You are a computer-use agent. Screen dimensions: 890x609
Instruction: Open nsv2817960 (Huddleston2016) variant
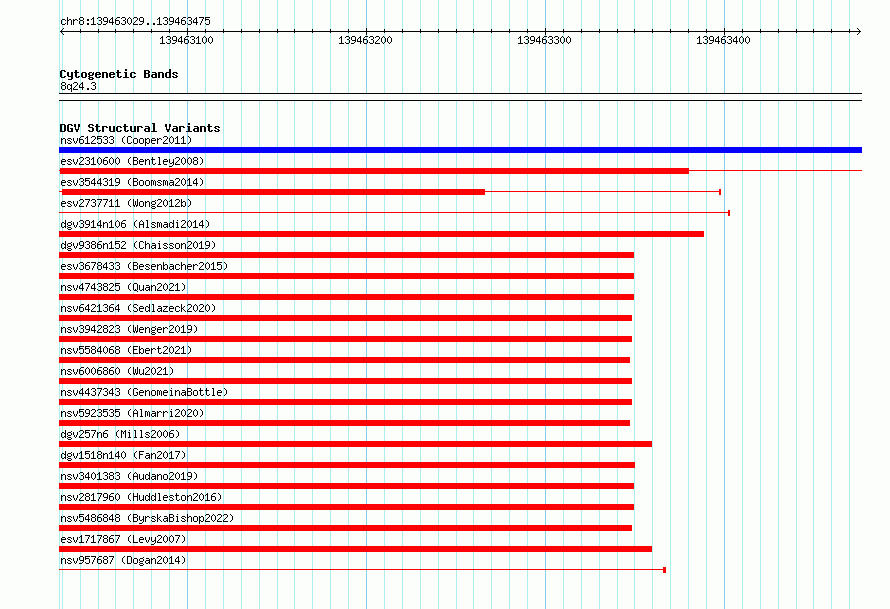click(x=141, y=497)
